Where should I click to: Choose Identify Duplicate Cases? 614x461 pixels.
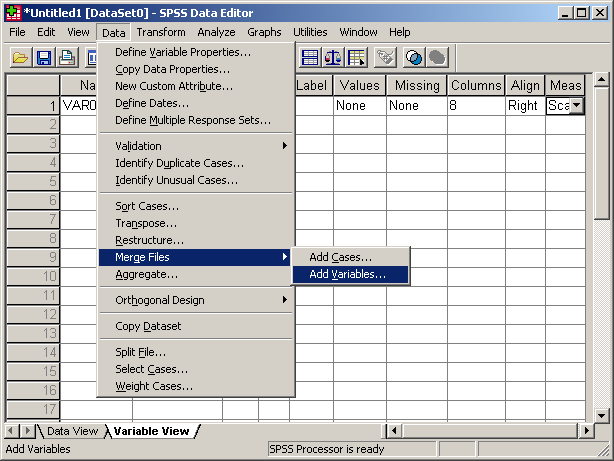[x=195, y=163]
